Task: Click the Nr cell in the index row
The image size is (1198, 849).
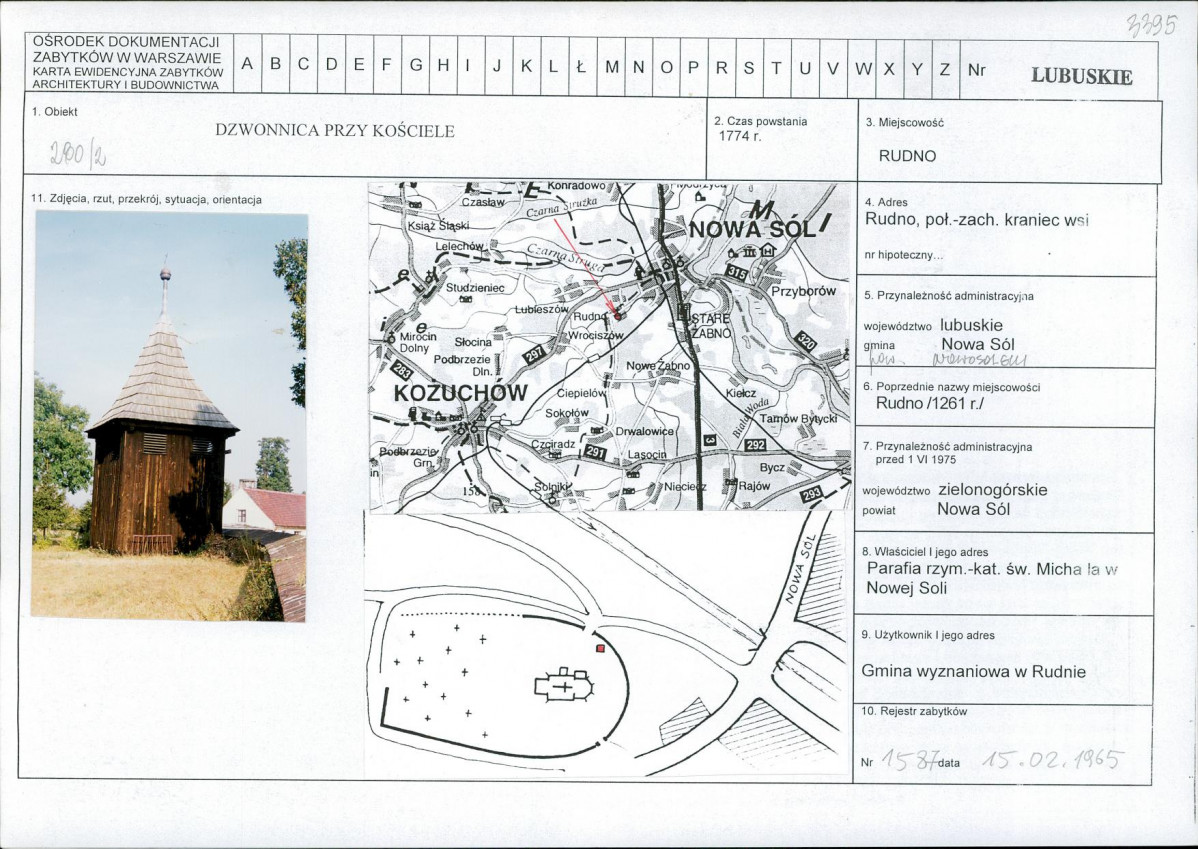Action: [976, 70]
